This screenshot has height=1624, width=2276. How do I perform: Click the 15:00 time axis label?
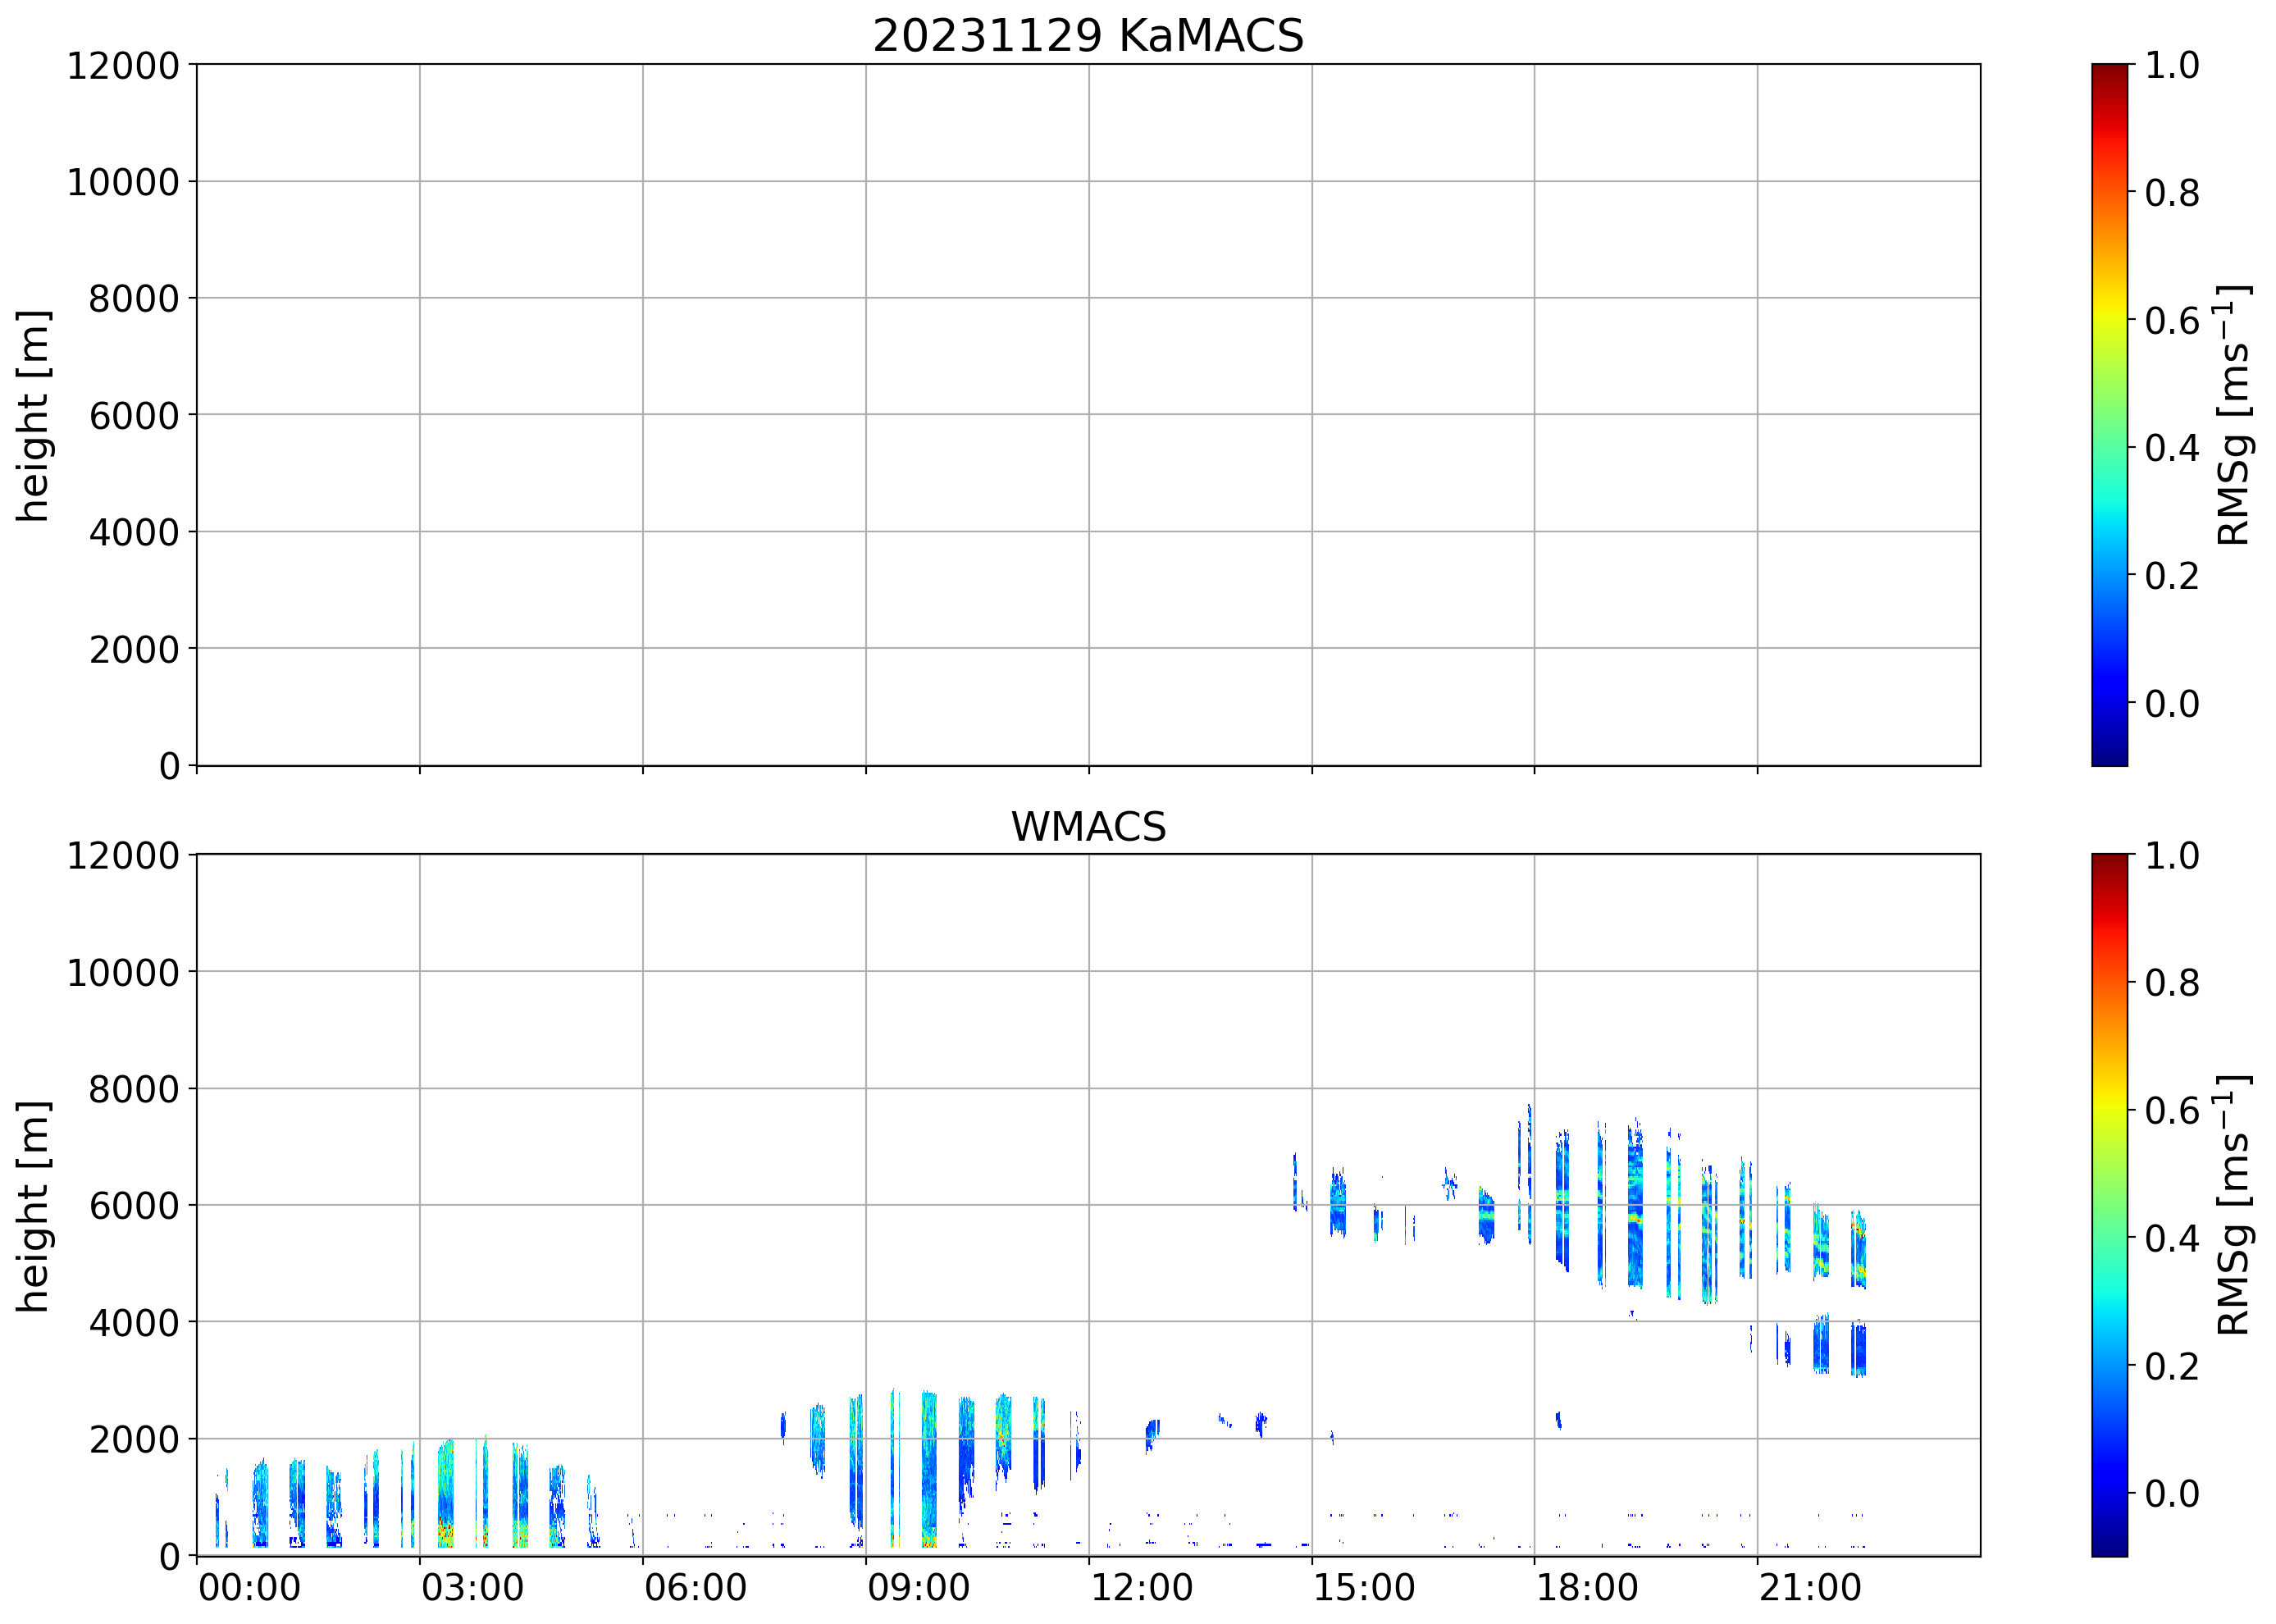1364,1588
